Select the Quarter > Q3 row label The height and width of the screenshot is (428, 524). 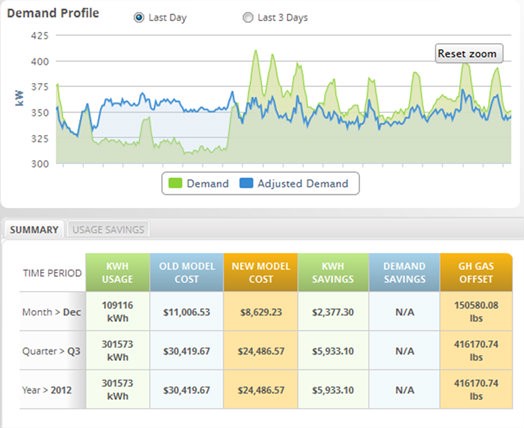[51, 351]
